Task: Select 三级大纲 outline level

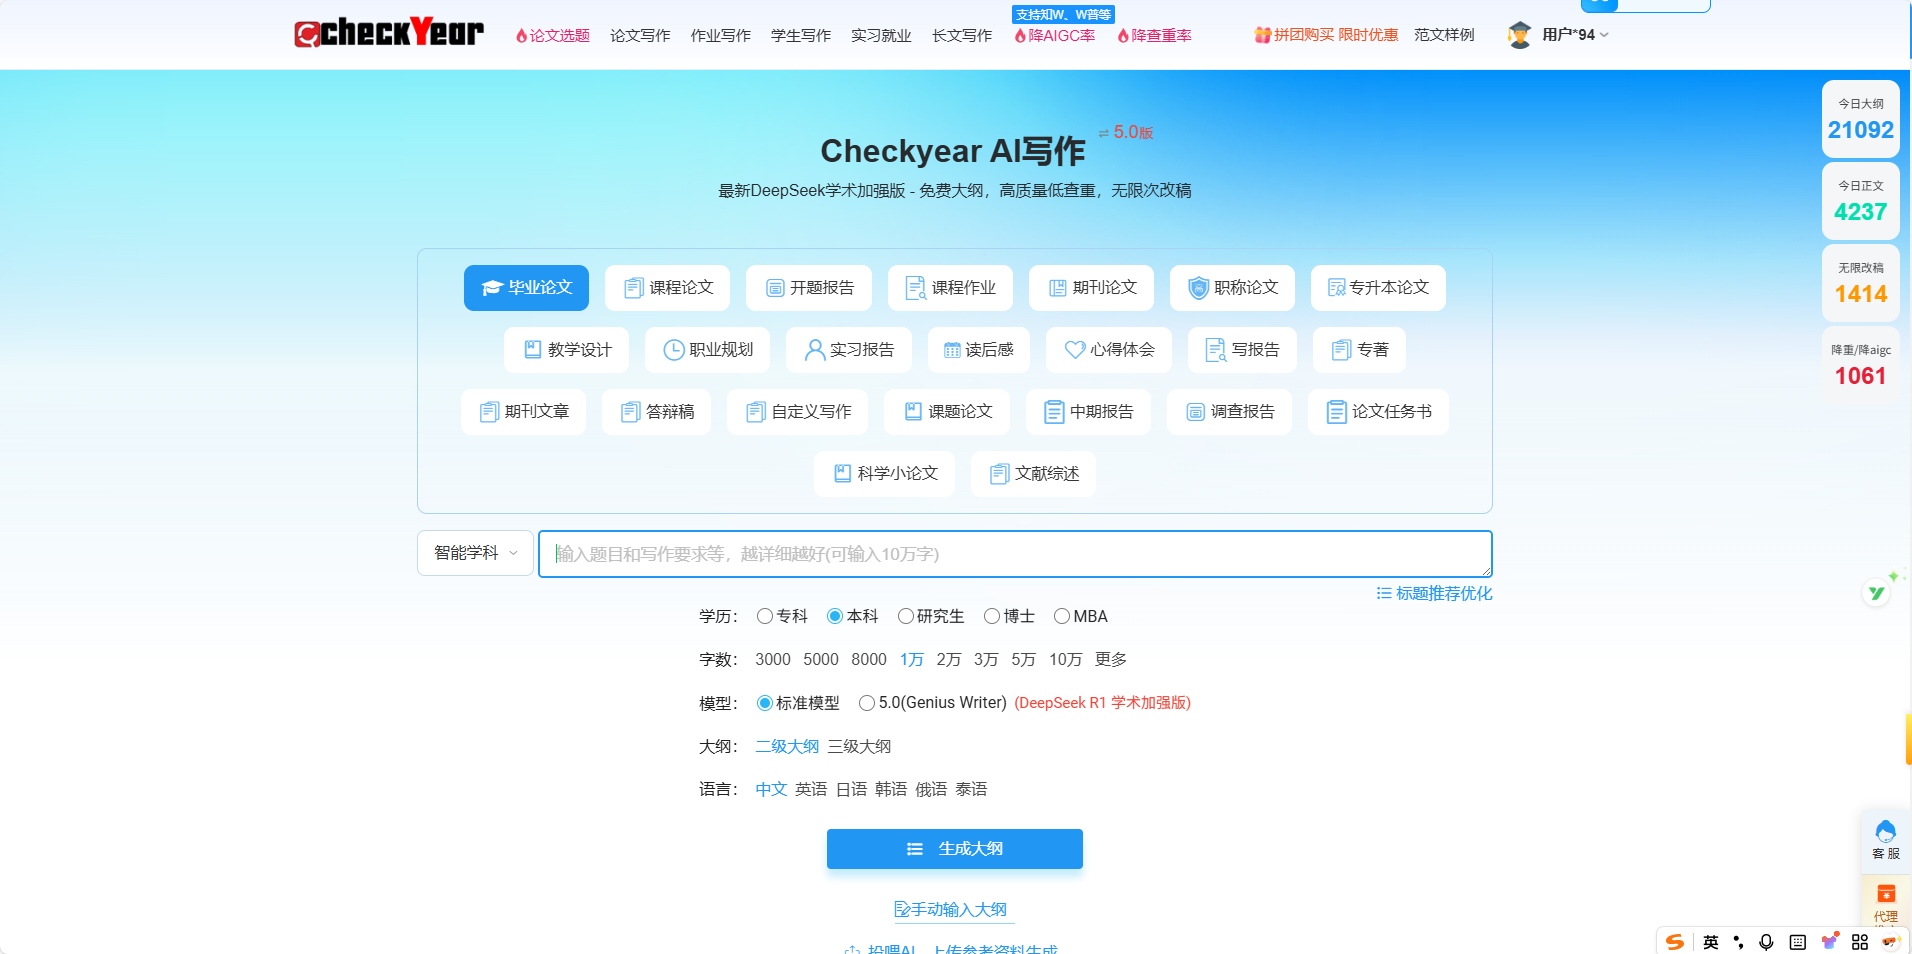Action: point(859,746)
